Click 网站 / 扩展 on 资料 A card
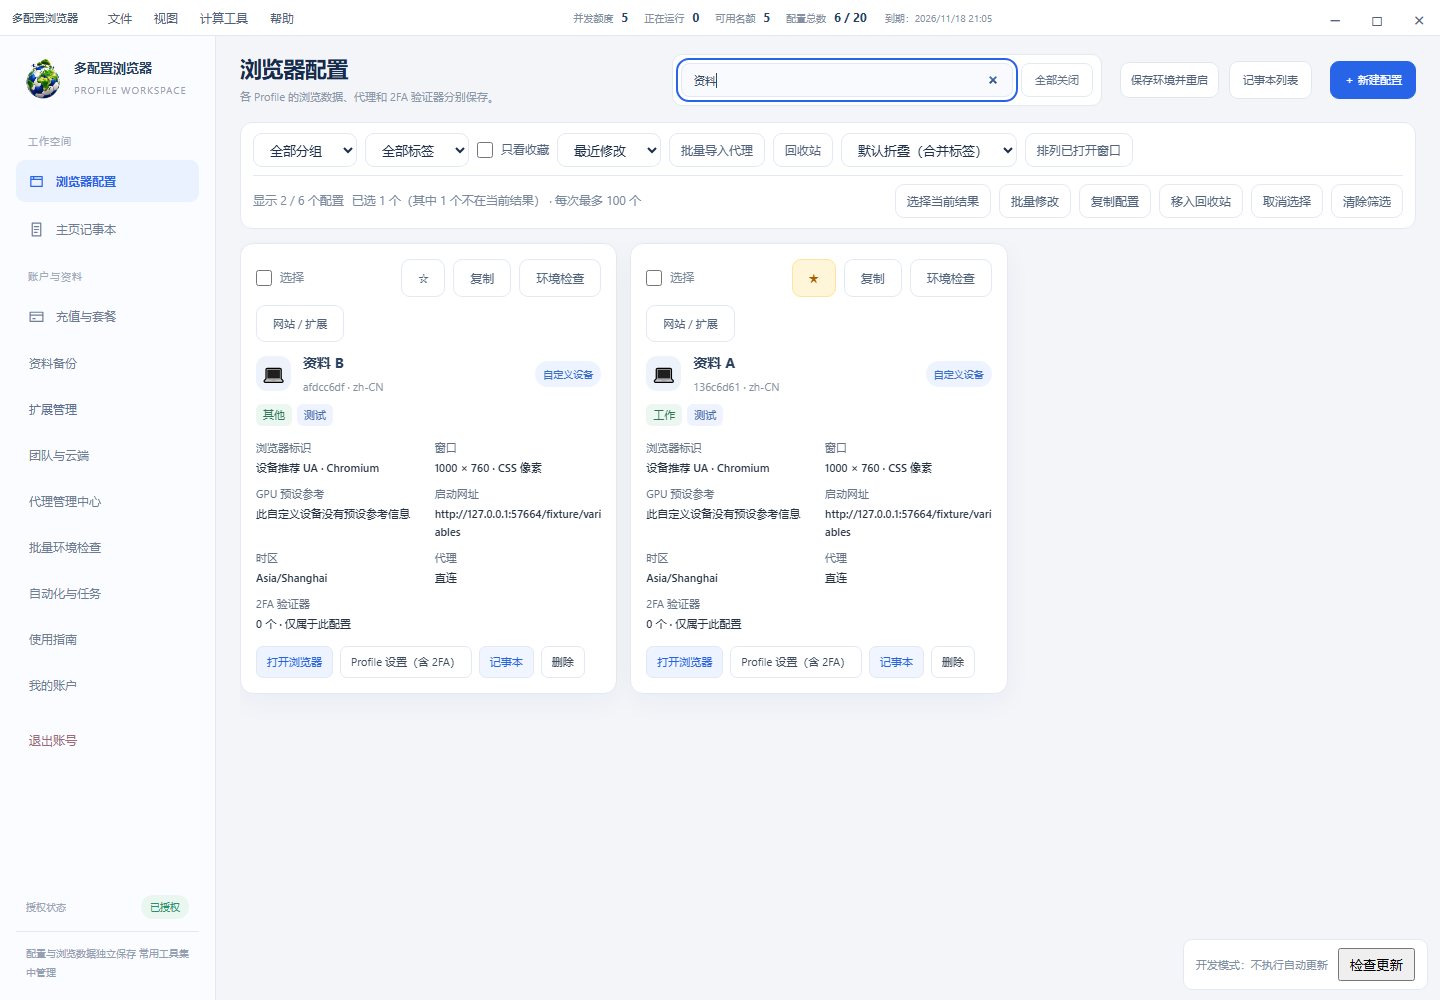This screenshot has width=1440, height=1000. [x=691, y=324]
